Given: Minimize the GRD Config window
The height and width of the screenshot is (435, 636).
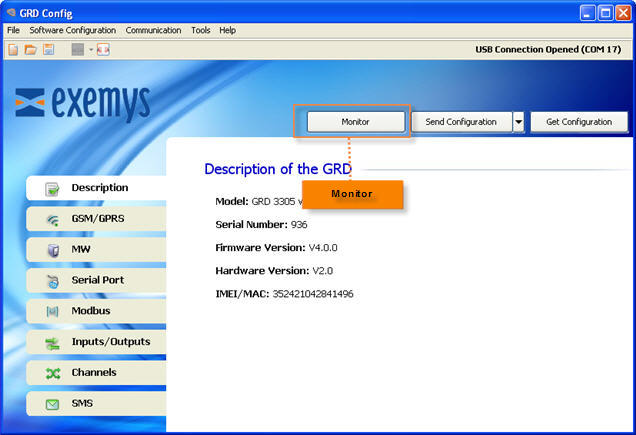Looking at the screenshot, I should [587, 13].
